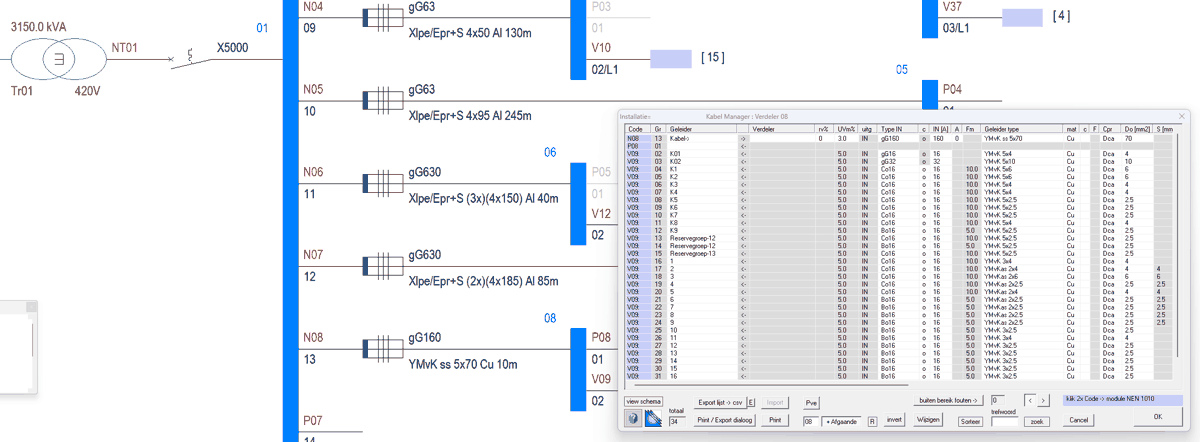The width and height of the screenshot is (1200, 442).
Task: Select the load block labeled [ 4 ]
Action: pos(1022,17)
